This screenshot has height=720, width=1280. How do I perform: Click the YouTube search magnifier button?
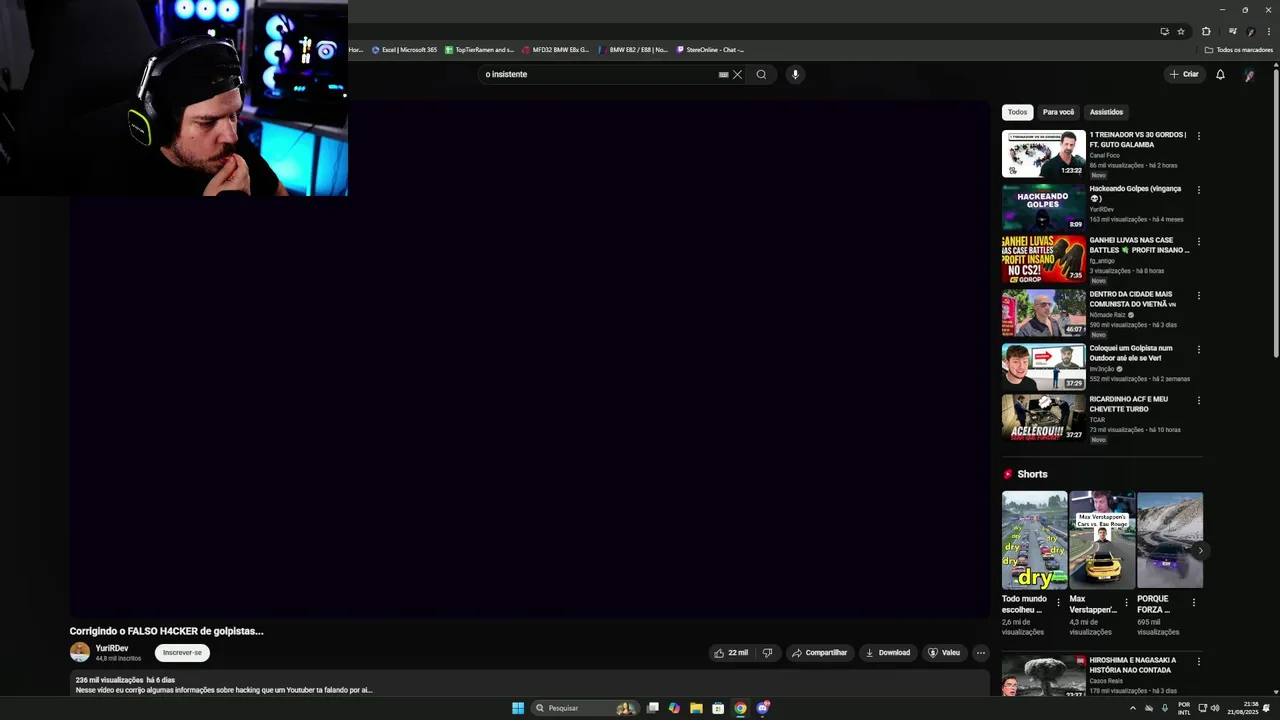(761, 74)
